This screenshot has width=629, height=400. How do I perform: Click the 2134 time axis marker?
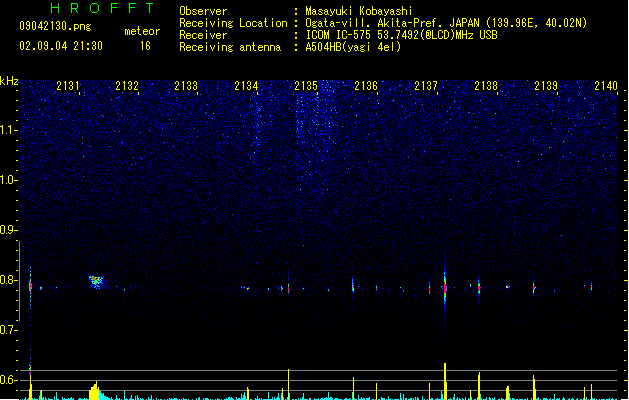(246, 86)
